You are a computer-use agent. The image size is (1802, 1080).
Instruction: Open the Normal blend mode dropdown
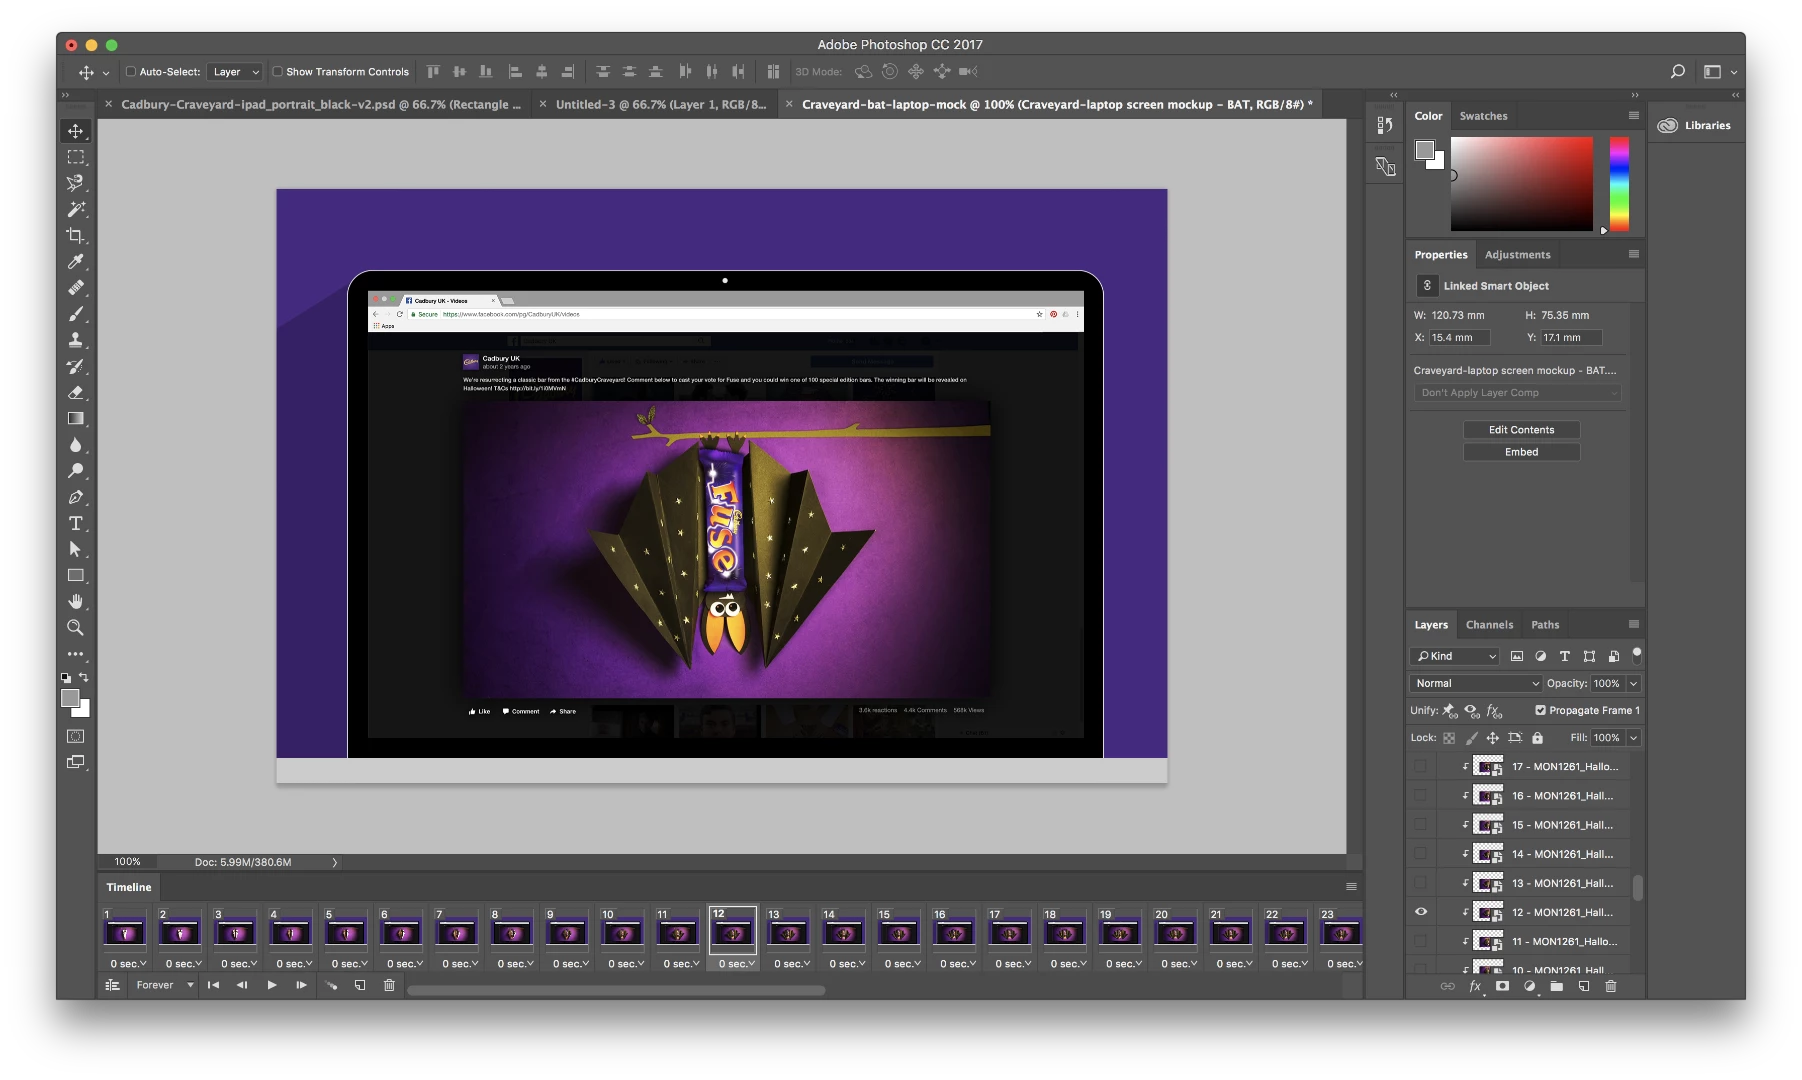[x=1475, y=684]
